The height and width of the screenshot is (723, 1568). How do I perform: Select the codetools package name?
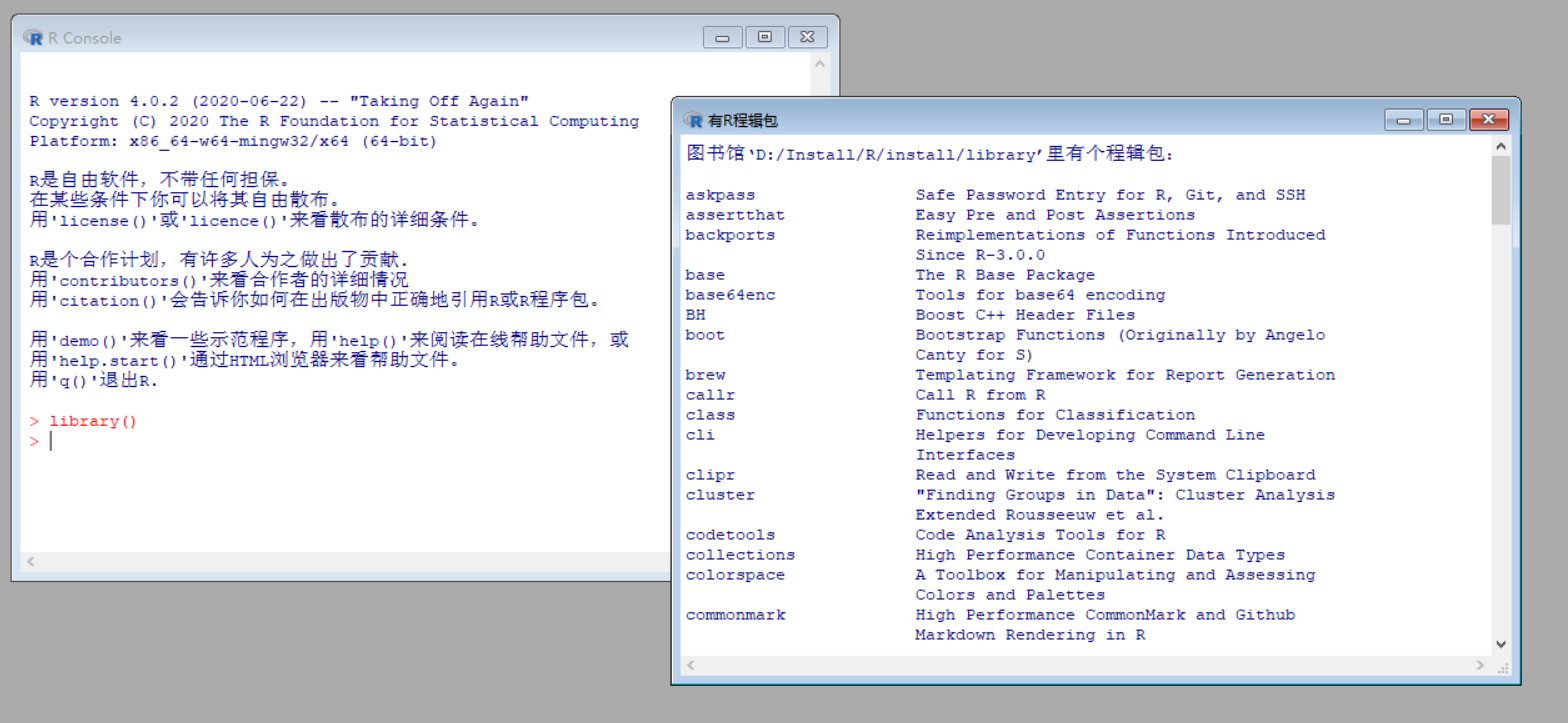pyautogui.click(x=730, y=535)
